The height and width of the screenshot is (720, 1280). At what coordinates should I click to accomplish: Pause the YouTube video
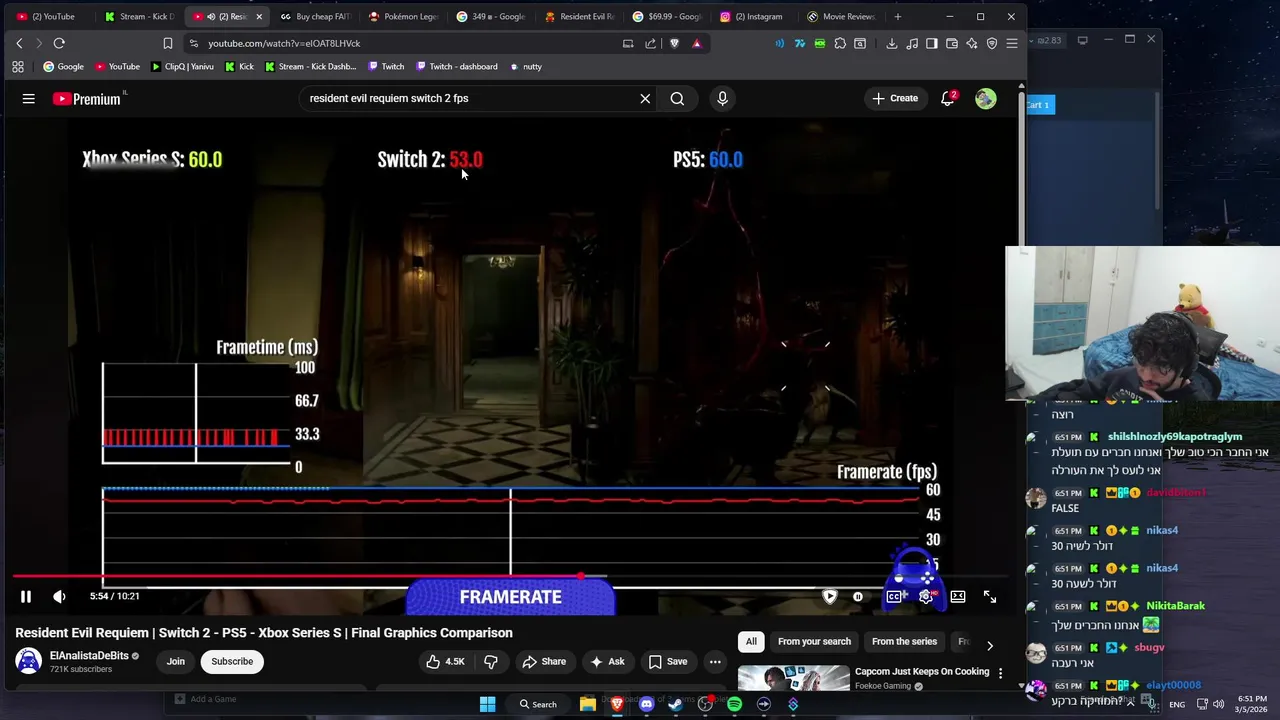(26, 597)
